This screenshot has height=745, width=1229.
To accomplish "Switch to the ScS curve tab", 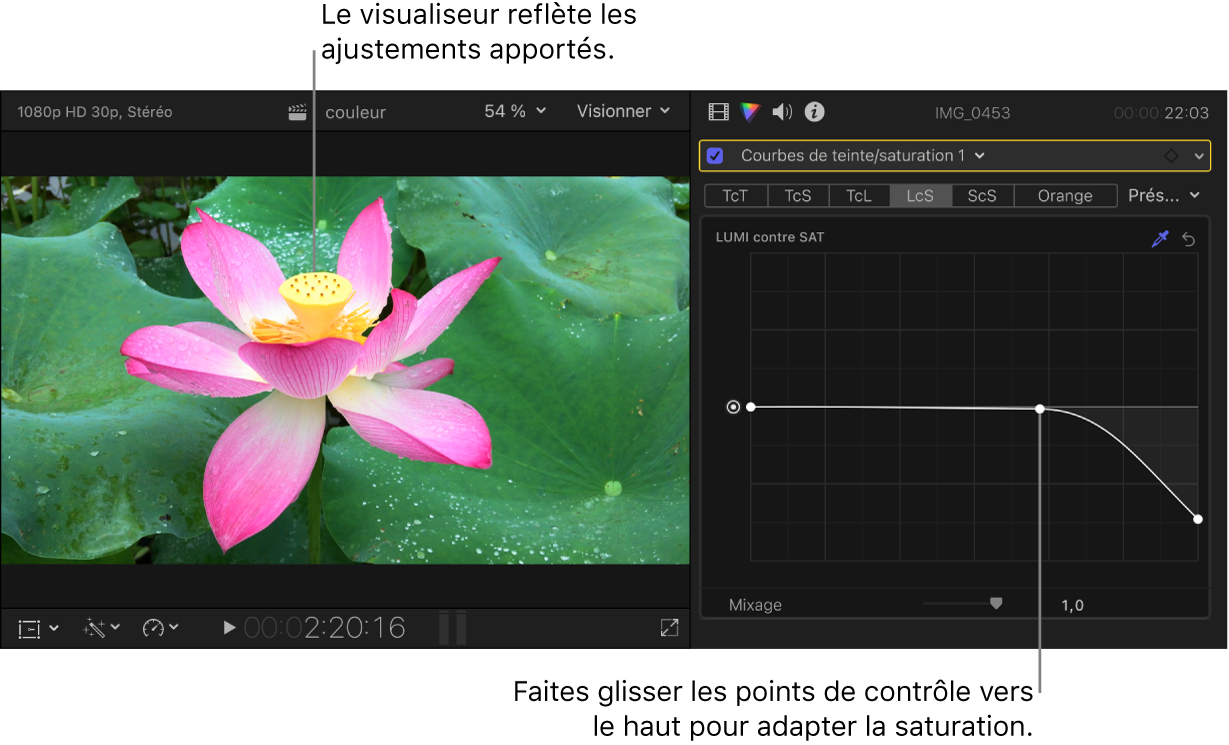I will tap(982, 196).
